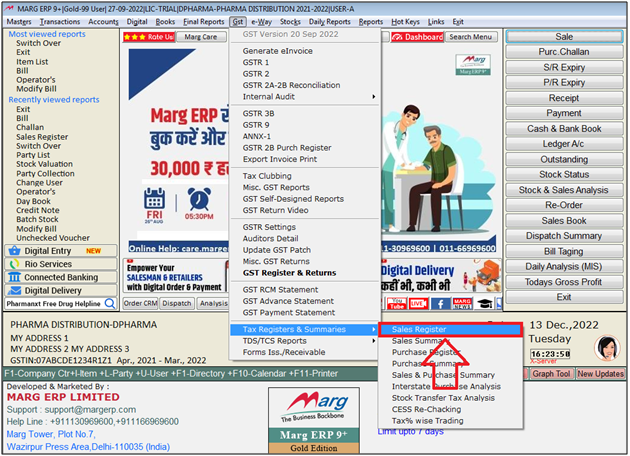The height and width of the screenshot is (456, 630).
Task: Open the Order CRM button
Action: tap(140, 303)
